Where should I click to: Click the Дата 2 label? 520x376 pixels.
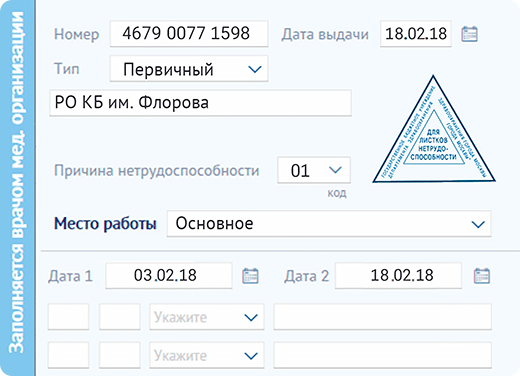point(307,276)
